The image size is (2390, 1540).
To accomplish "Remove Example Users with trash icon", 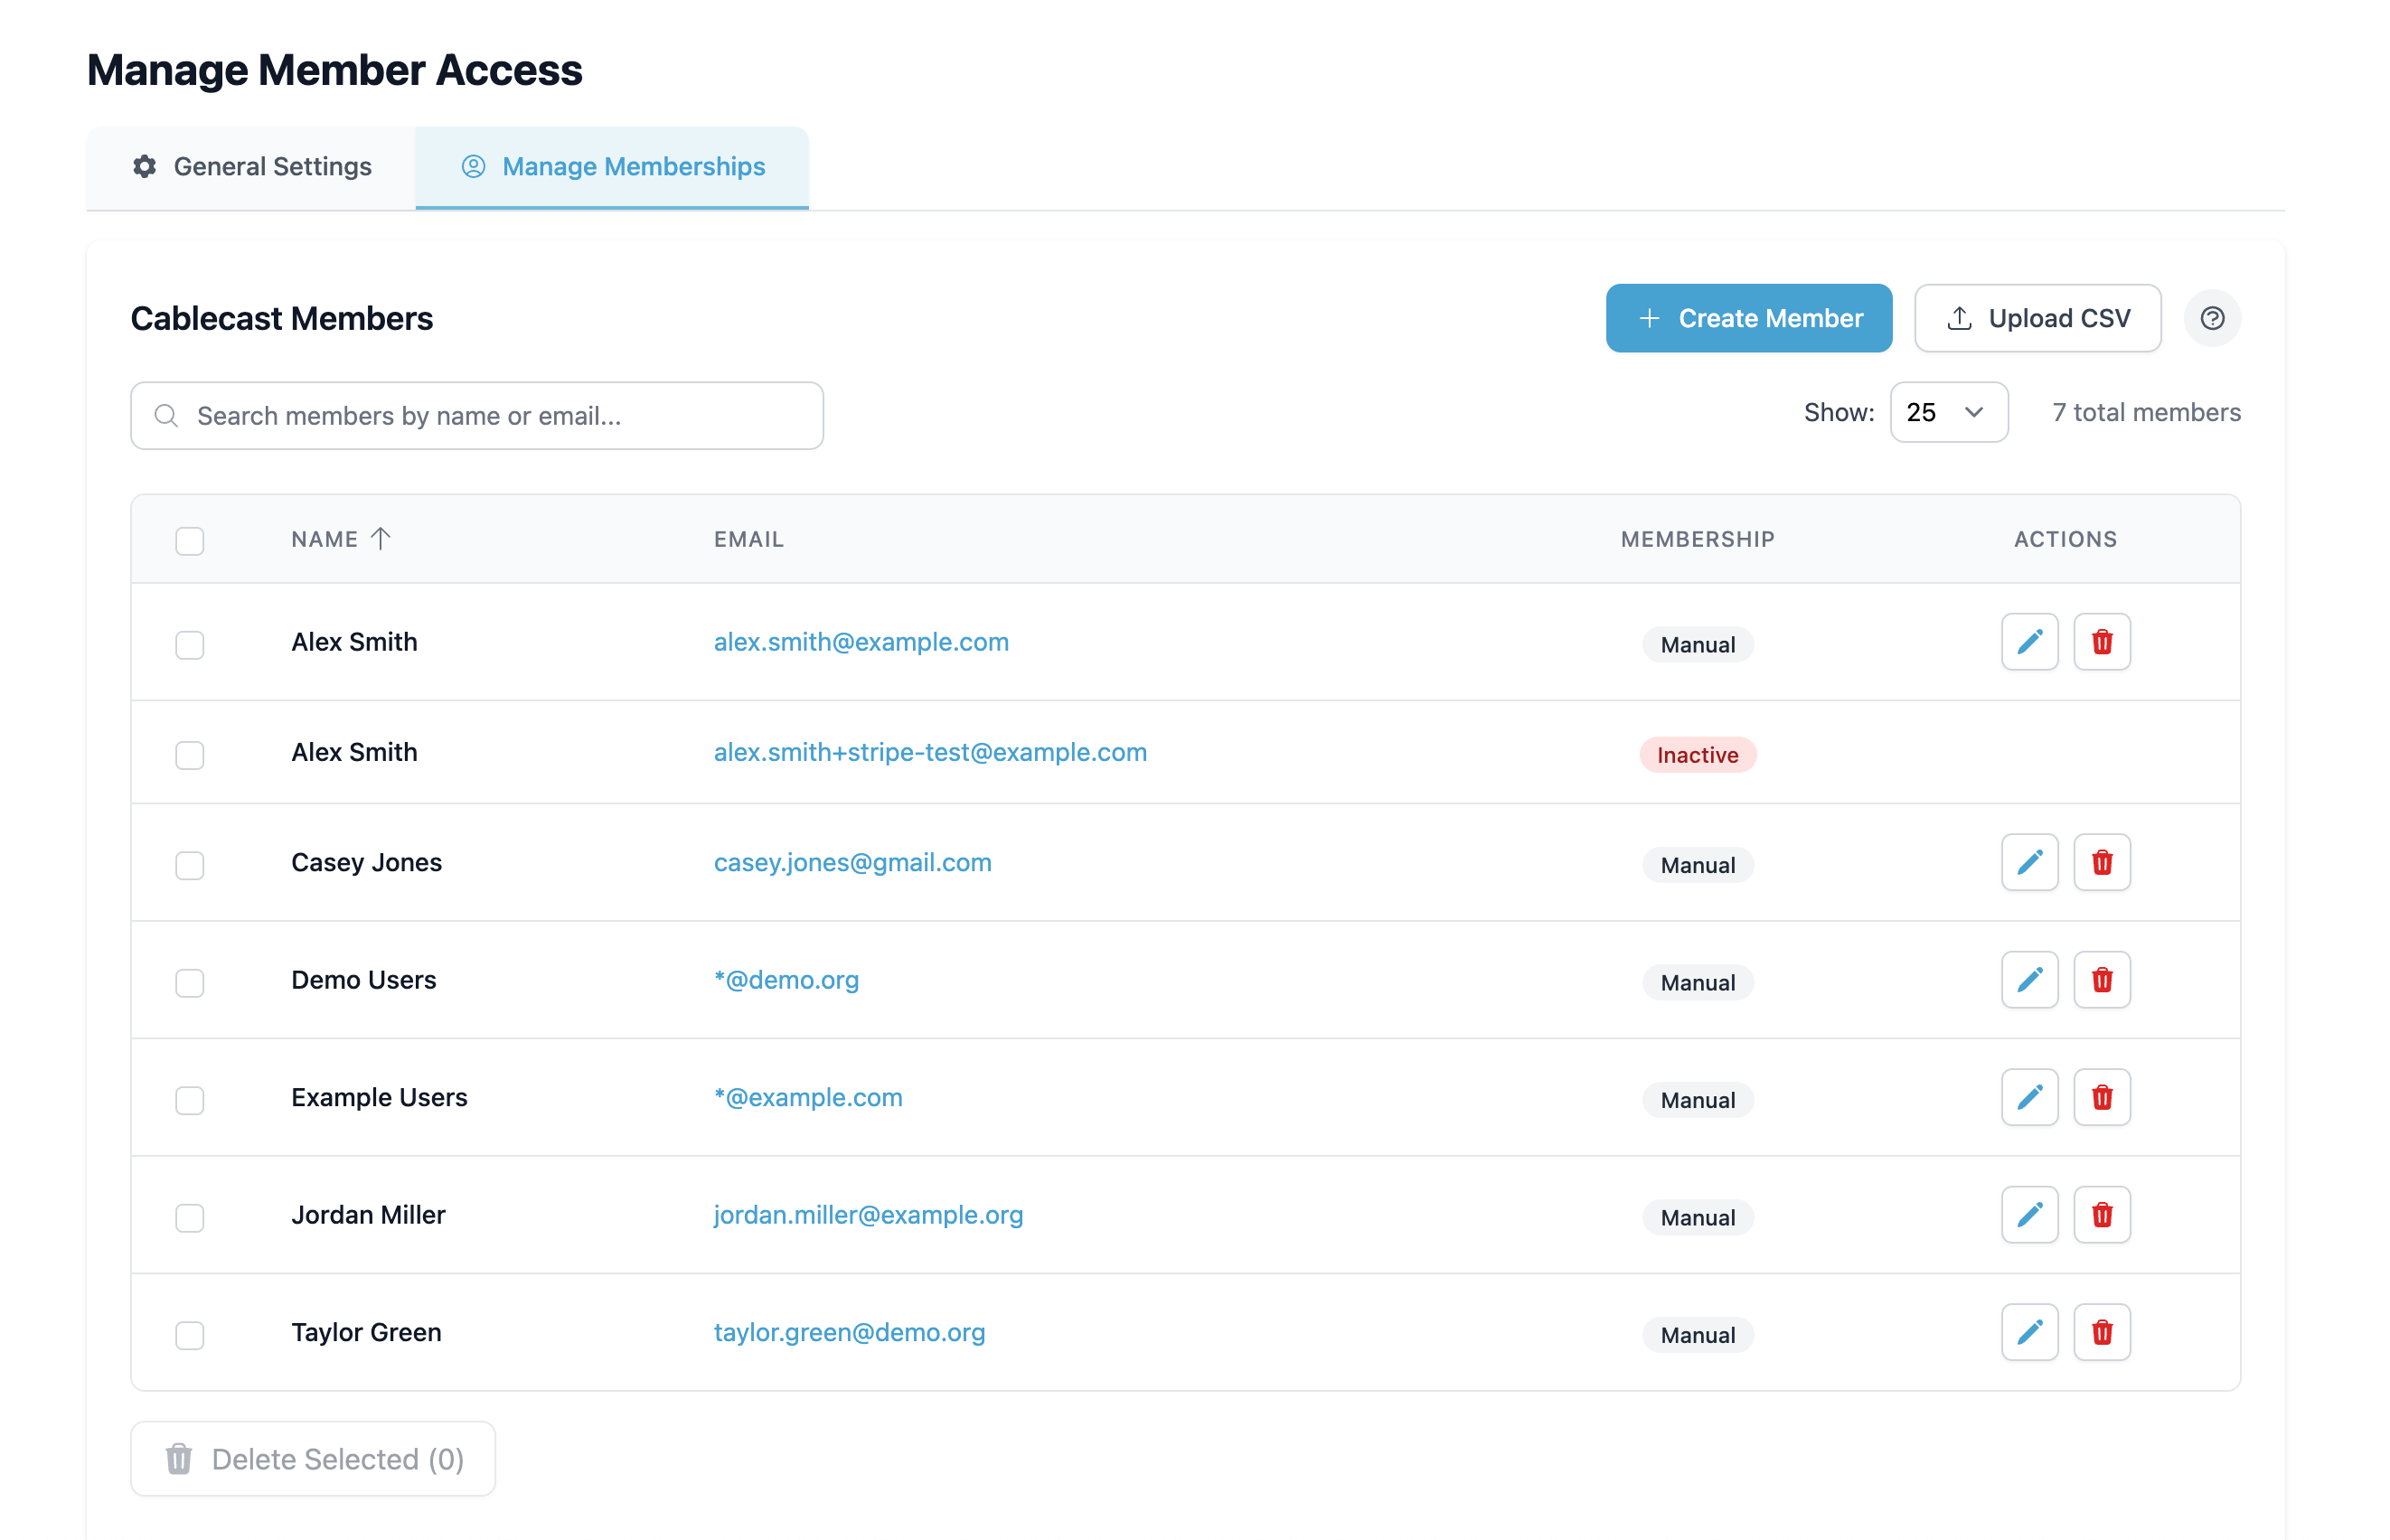I will (2101, 1097).
